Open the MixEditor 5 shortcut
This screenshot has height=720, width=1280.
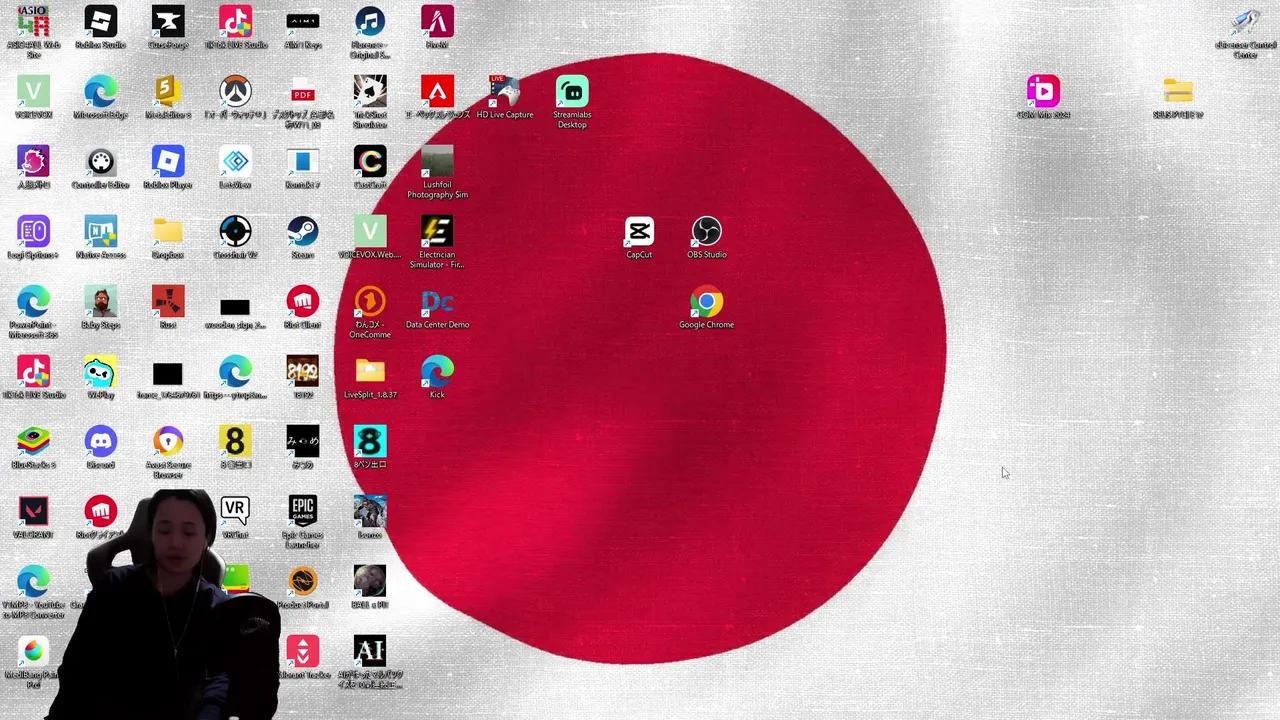pyautogui.click(x=168, y=92)
